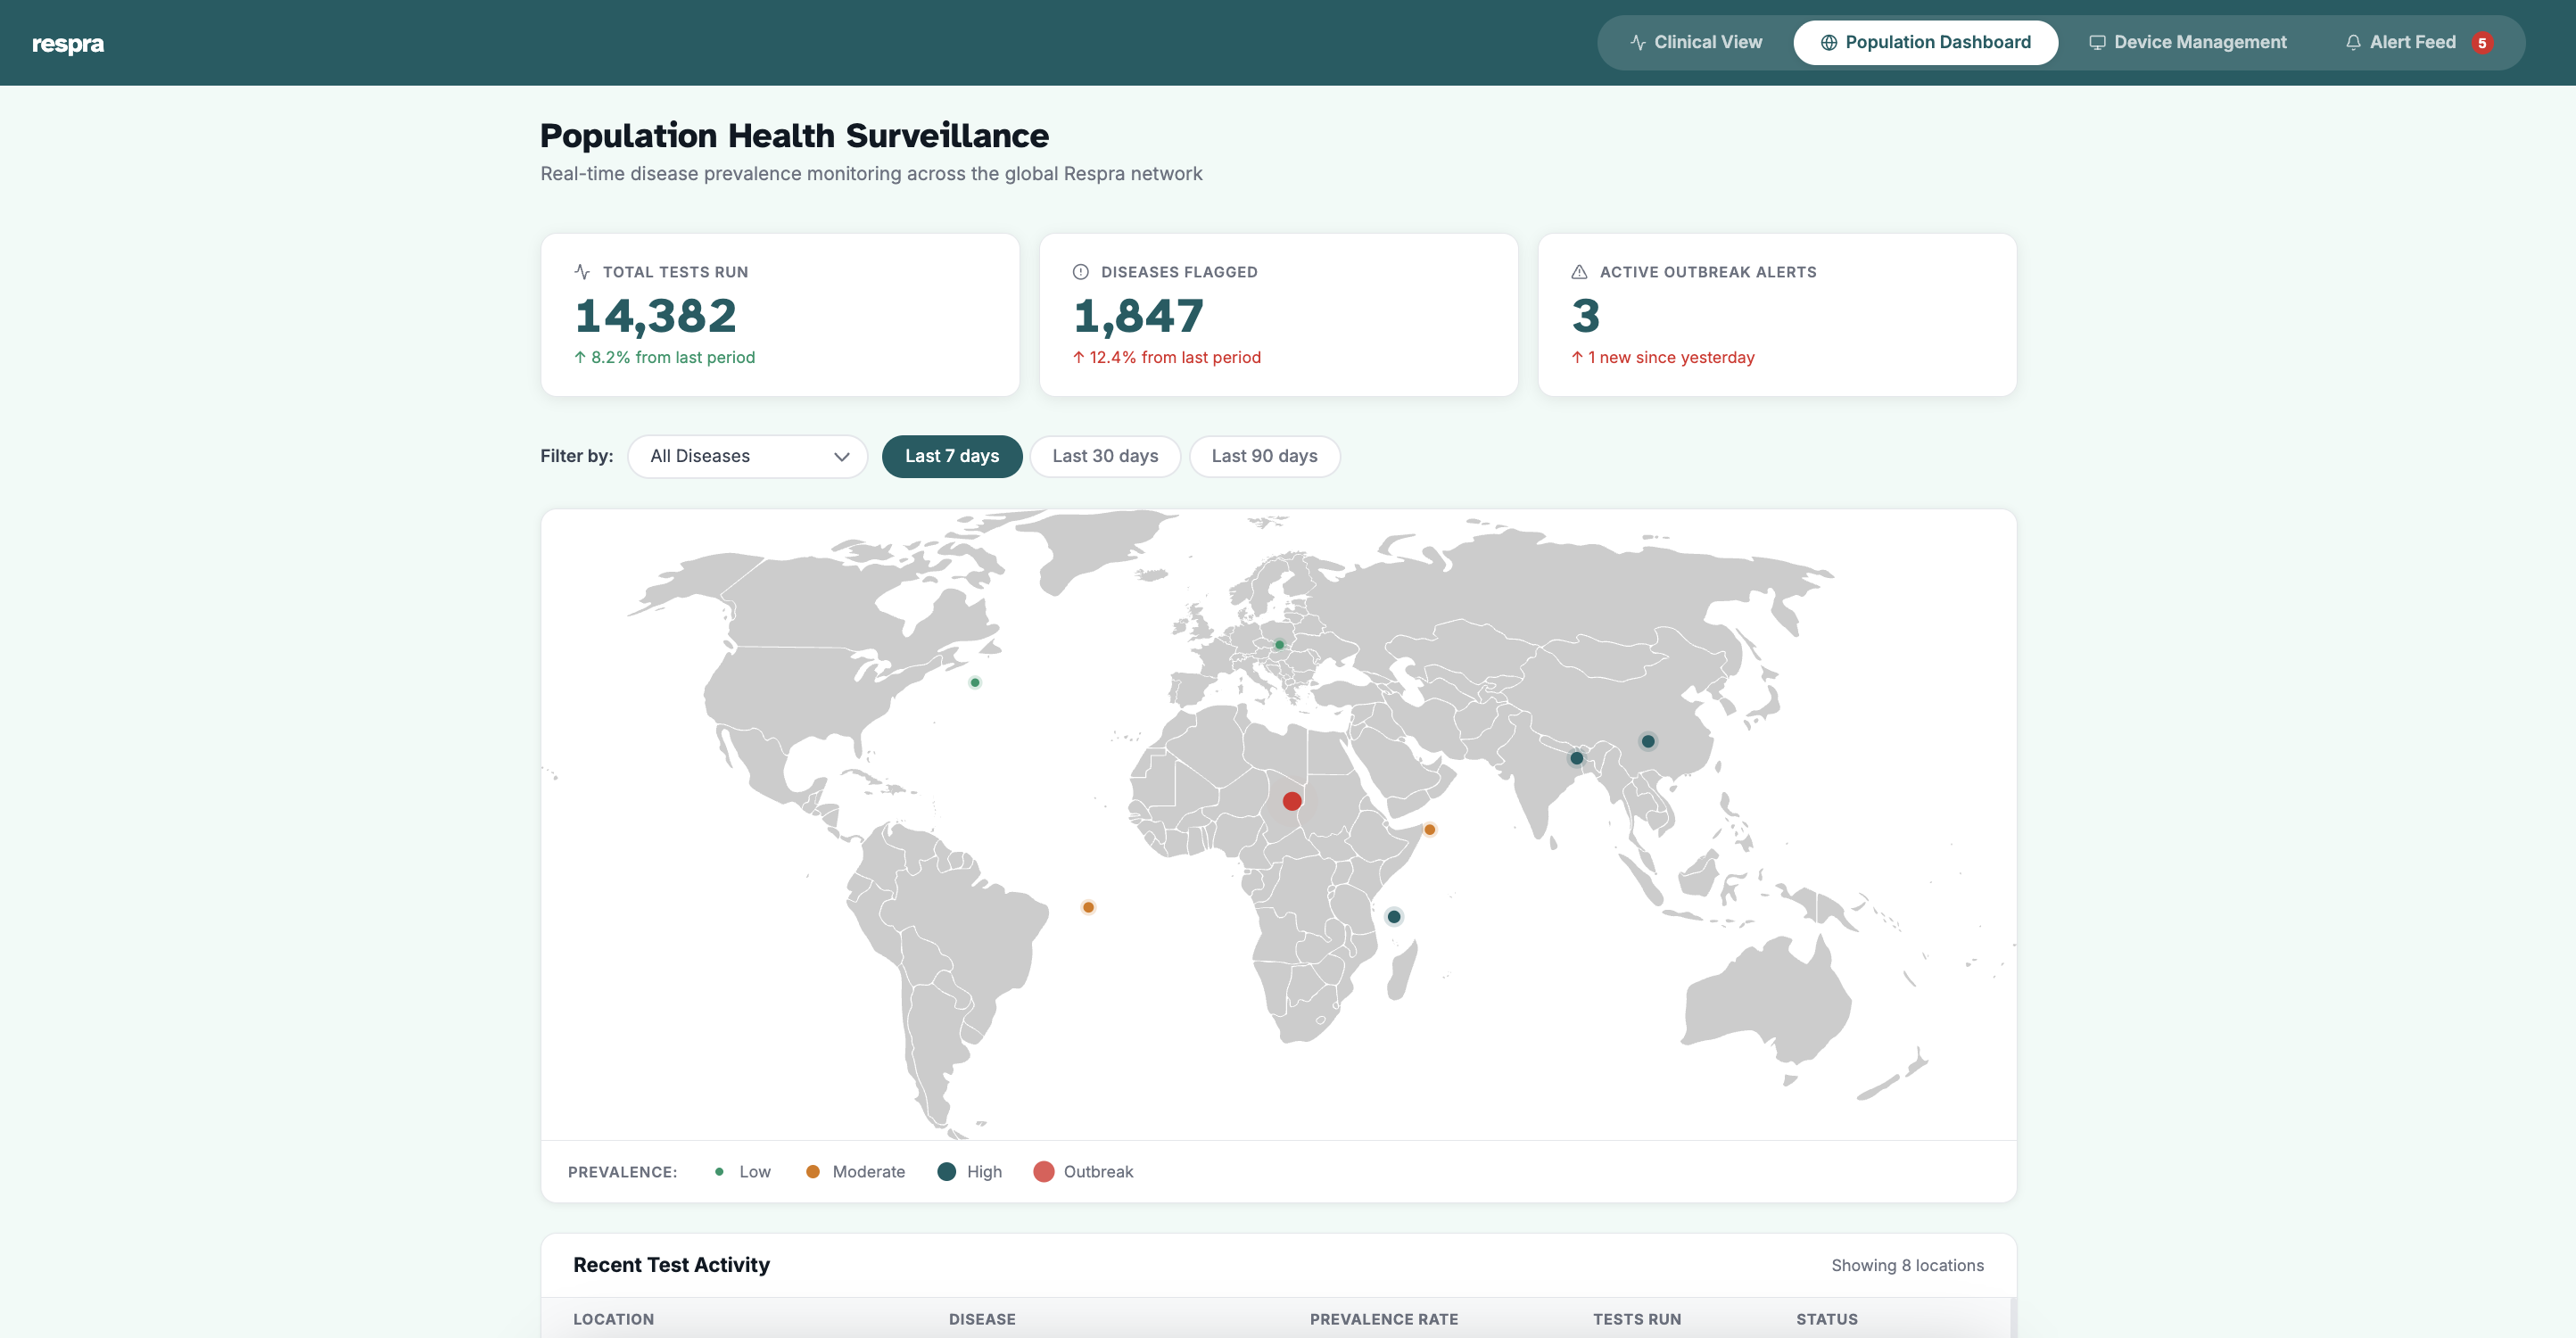The width and height of the screenshot is (2576, 1338).
Task: Click the Clinical View pulse icon
Action: pyautogui.click(x=1638, y=42)
